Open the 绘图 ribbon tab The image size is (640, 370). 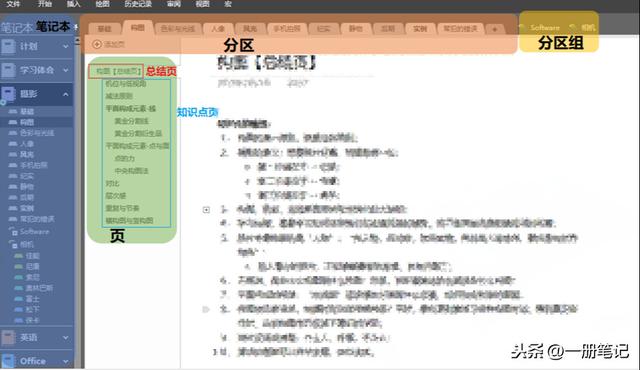[102, 4]
